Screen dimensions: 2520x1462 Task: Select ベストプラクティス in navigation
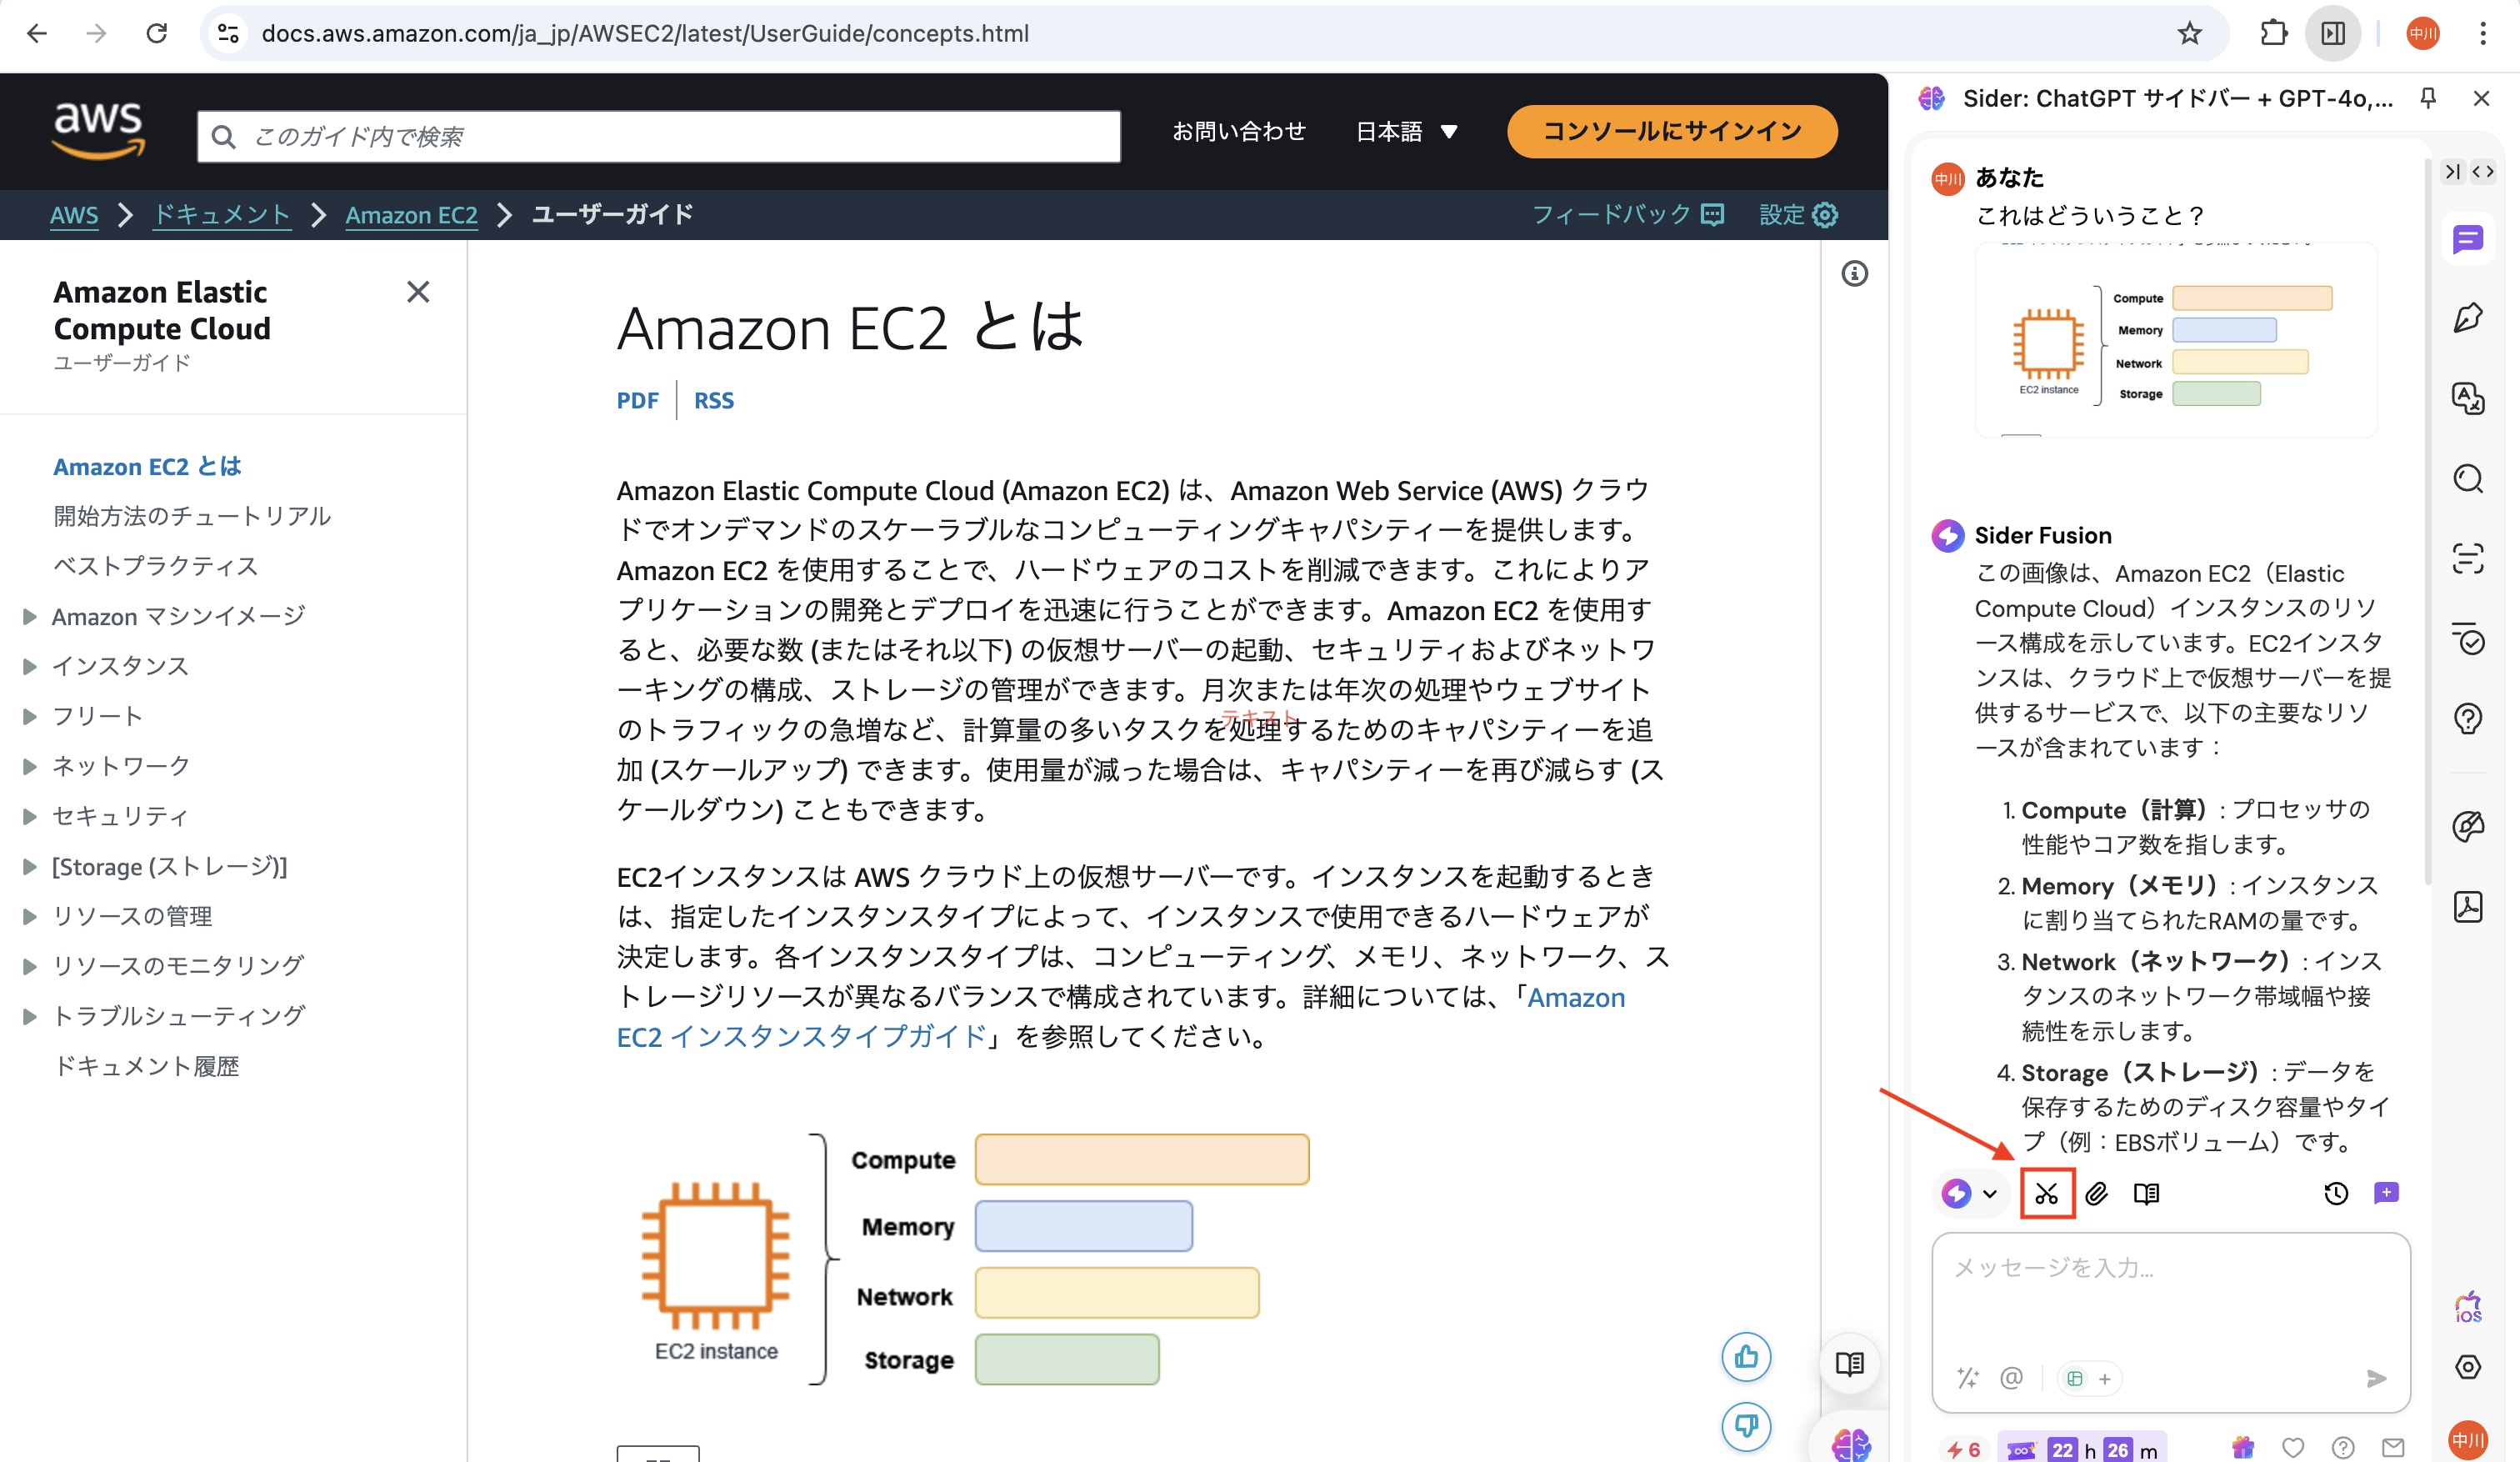coord(156,566)
